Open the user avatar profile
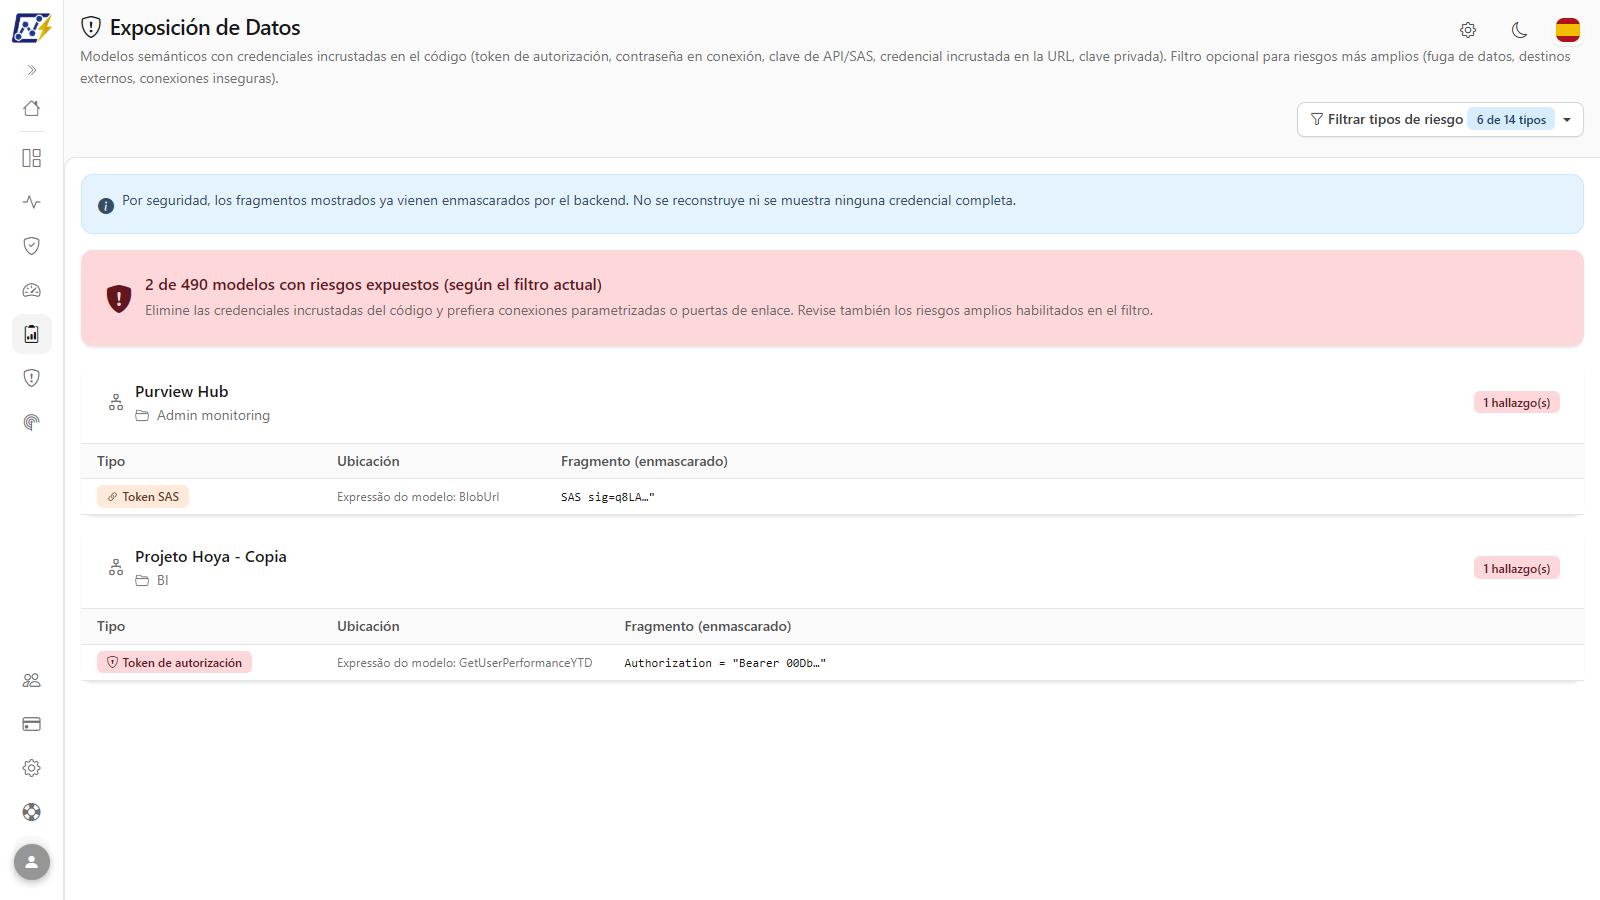The width and height of the screenshot is (1600, 900). 32,862
